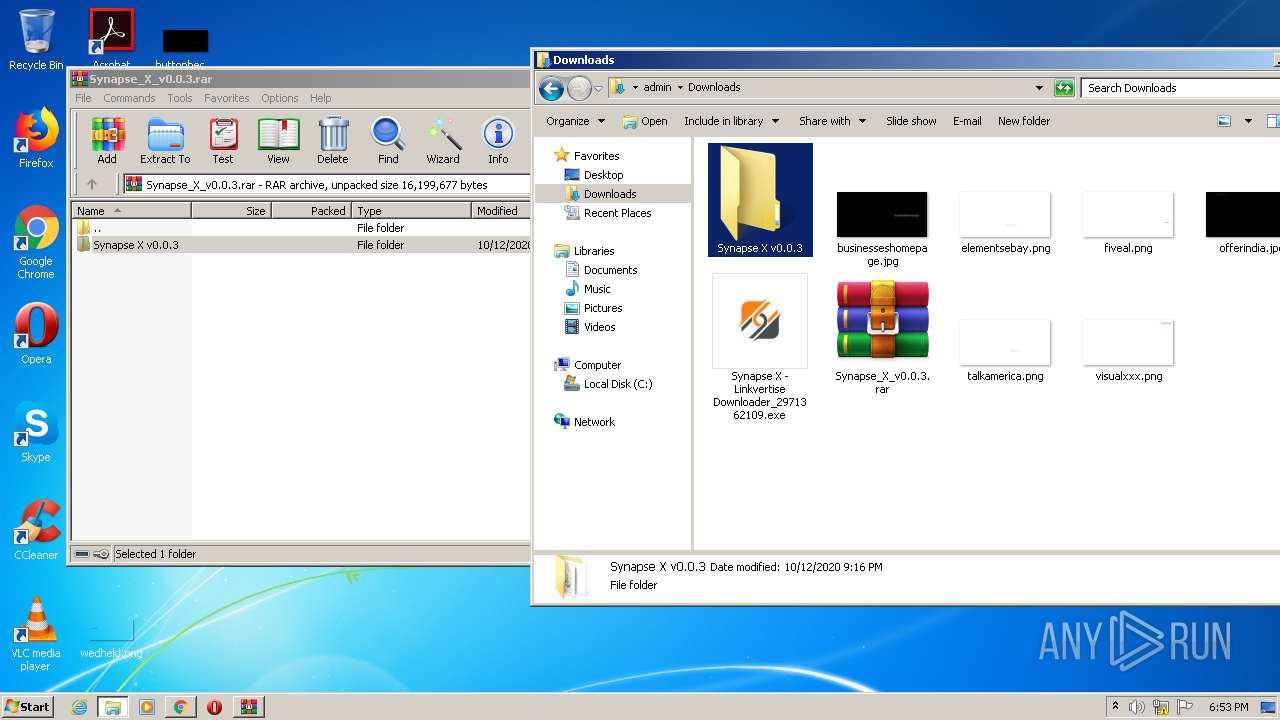Open the Commands menu in WinRAR
Viewport: 1280px width, 720px height.
point(129,98)
